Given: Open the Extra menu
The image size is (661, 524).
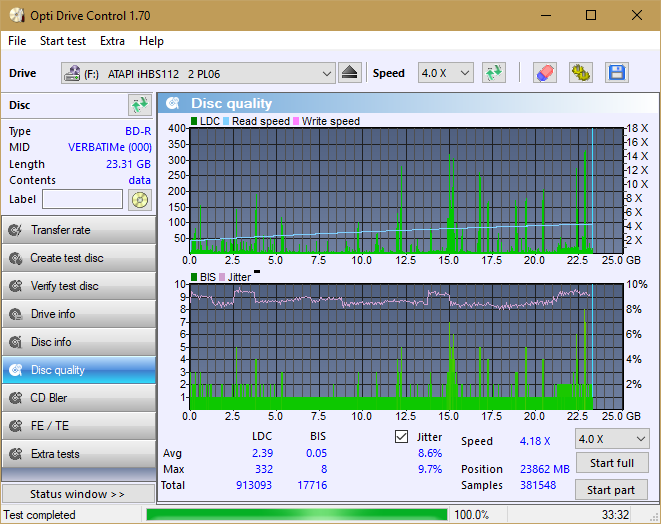Looking at the screenshot, I should 112,41.
